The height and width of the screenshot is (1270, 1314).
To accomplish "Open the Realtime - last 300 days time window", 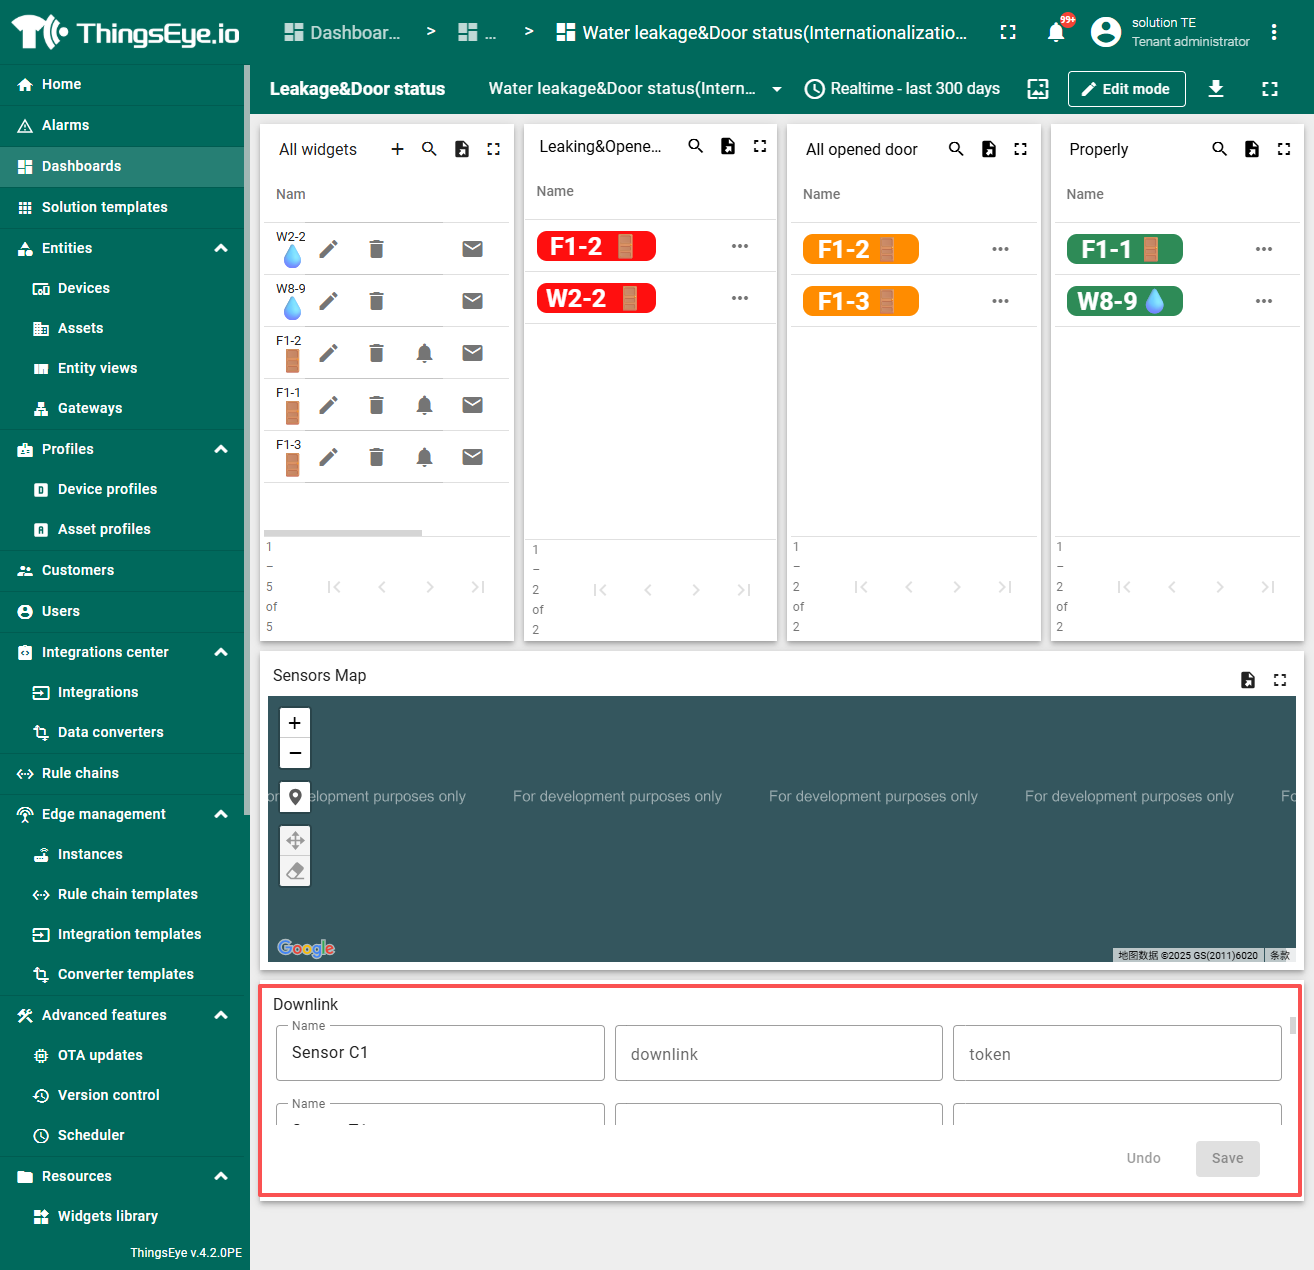I will coord(902,89).
